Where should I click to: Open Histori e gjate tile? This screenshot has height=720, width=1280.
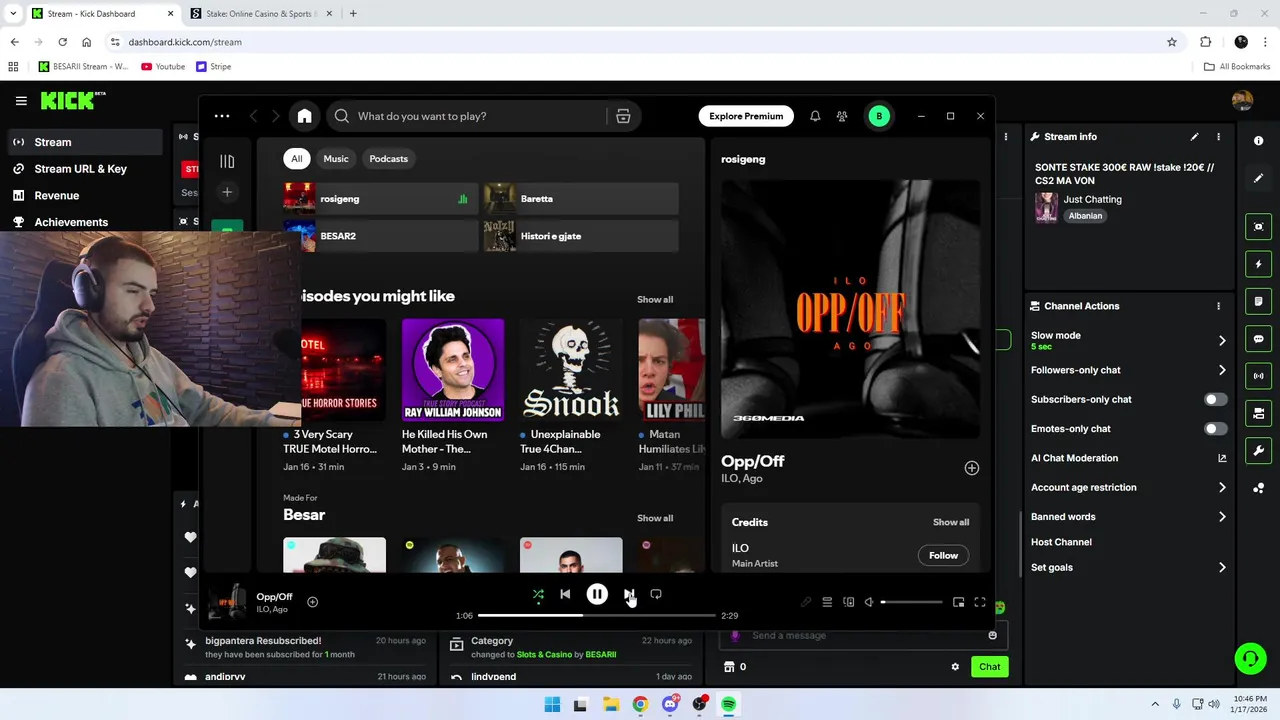click(581, 236)
